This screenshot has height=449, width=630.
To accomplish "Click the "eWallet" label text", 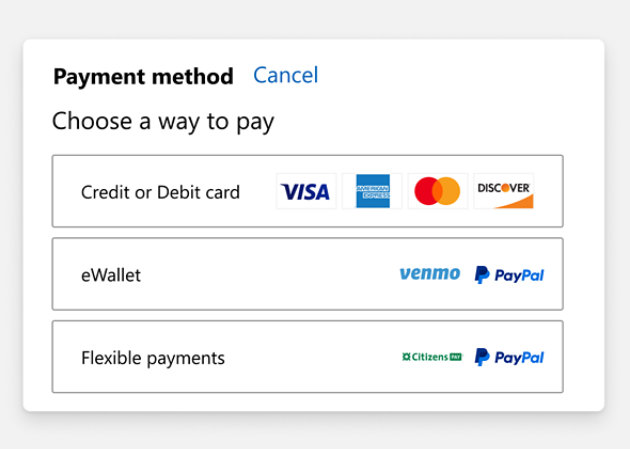I will coord(111,275).
